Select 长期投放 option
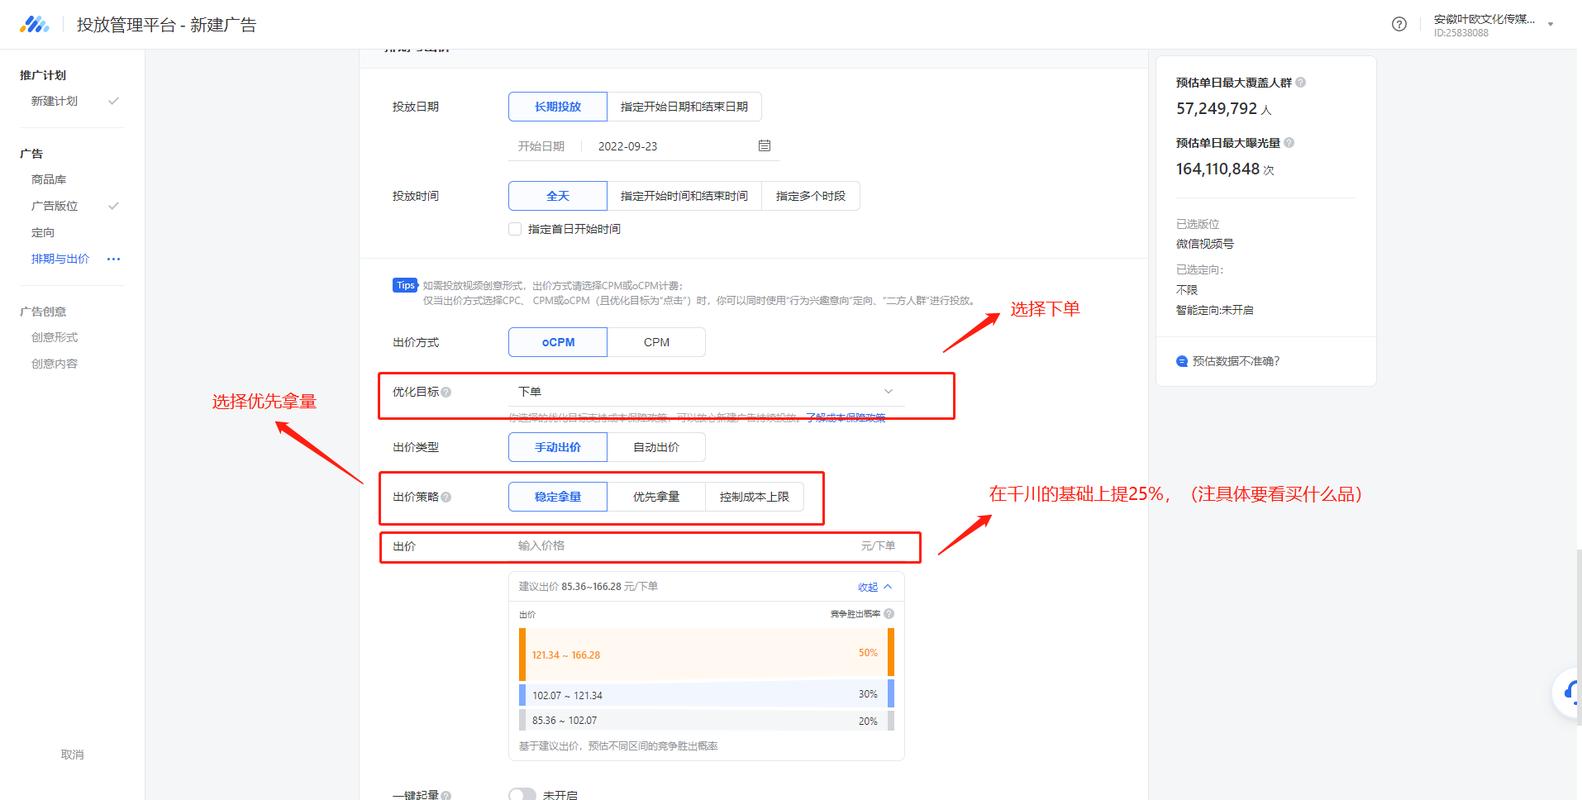The height and width of the screenshot is (800, 1582). 557,106
